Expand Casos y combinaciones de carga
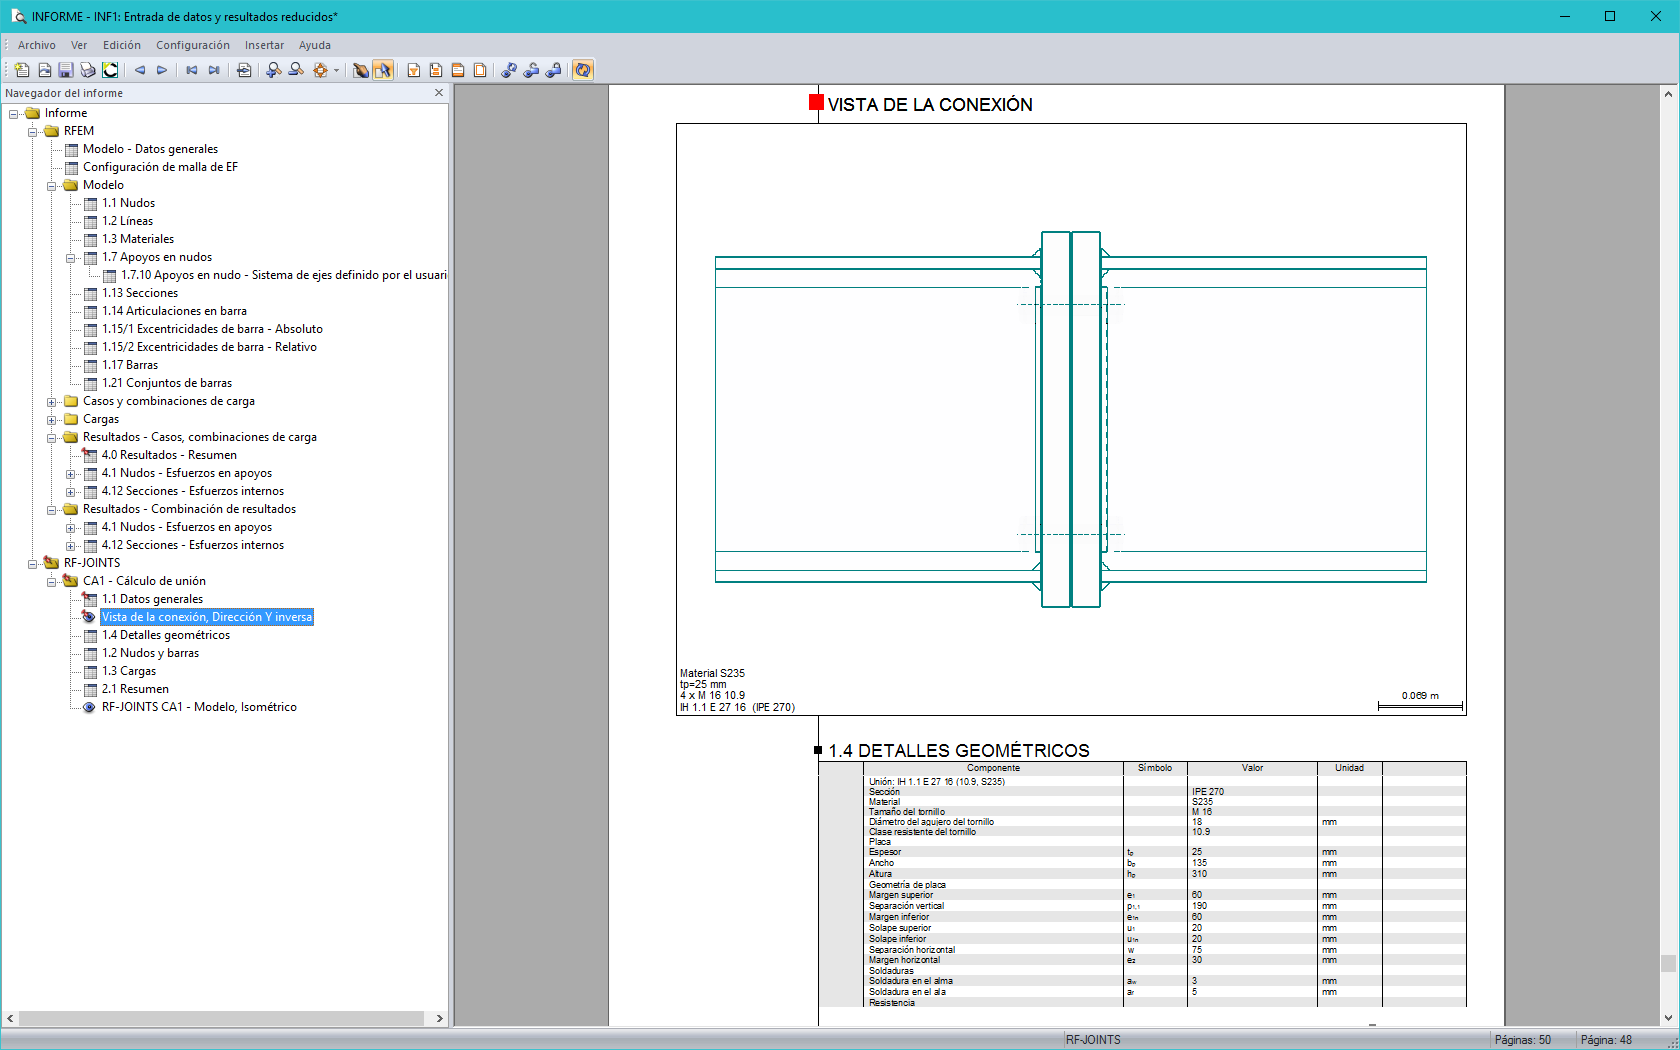Screen dimensions: 1680x1050 52,402
